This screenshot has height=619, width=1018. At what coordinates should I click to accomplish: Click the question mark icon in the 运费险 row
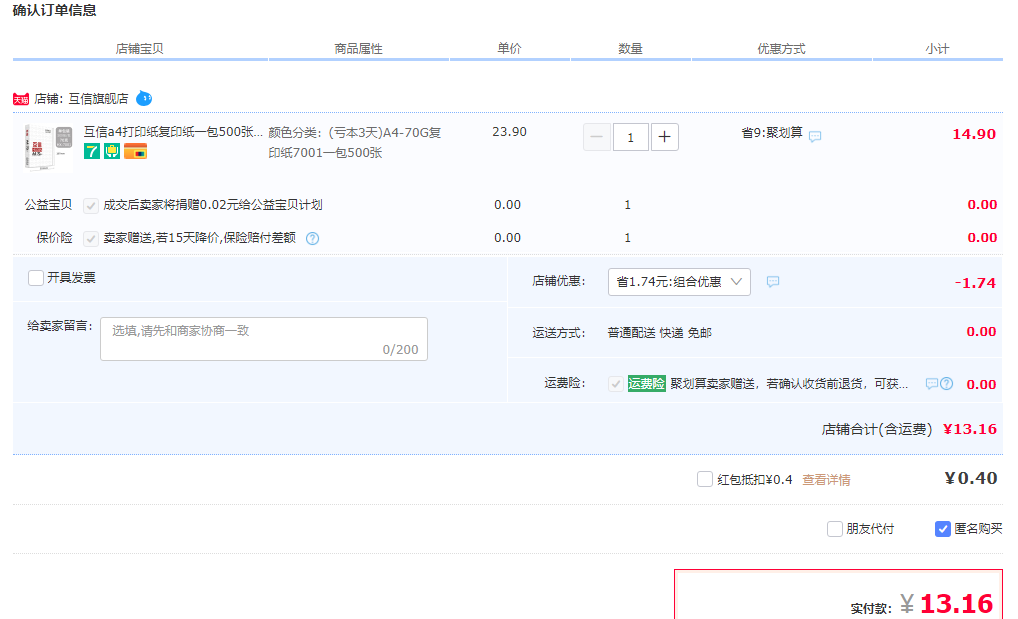tap(946, 384)
